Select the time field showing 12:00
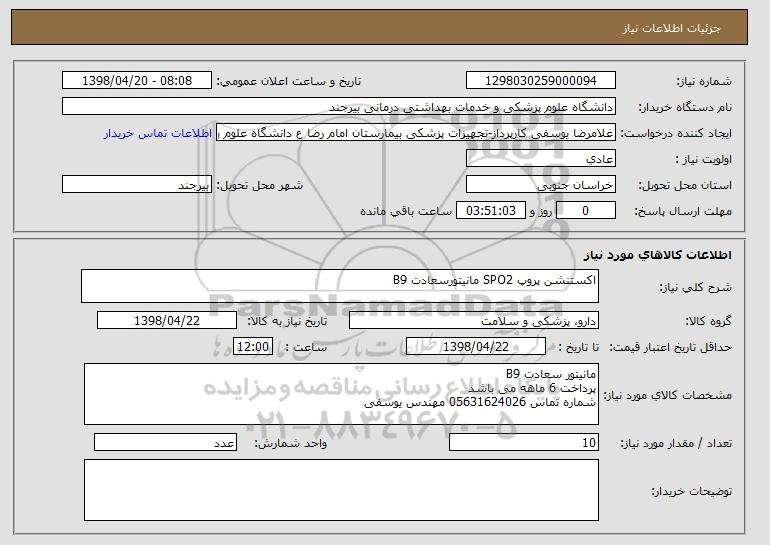 [253, 347]
